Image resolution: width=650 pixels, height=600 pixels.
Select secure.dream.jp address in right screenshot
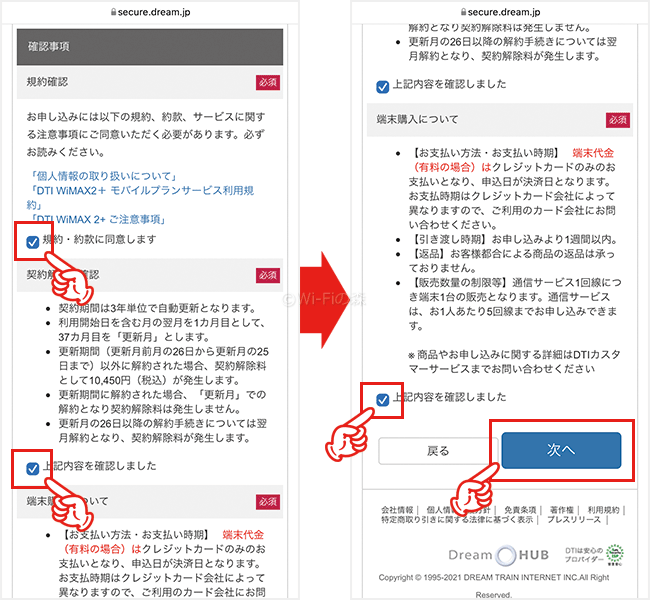tap(504, 12)
